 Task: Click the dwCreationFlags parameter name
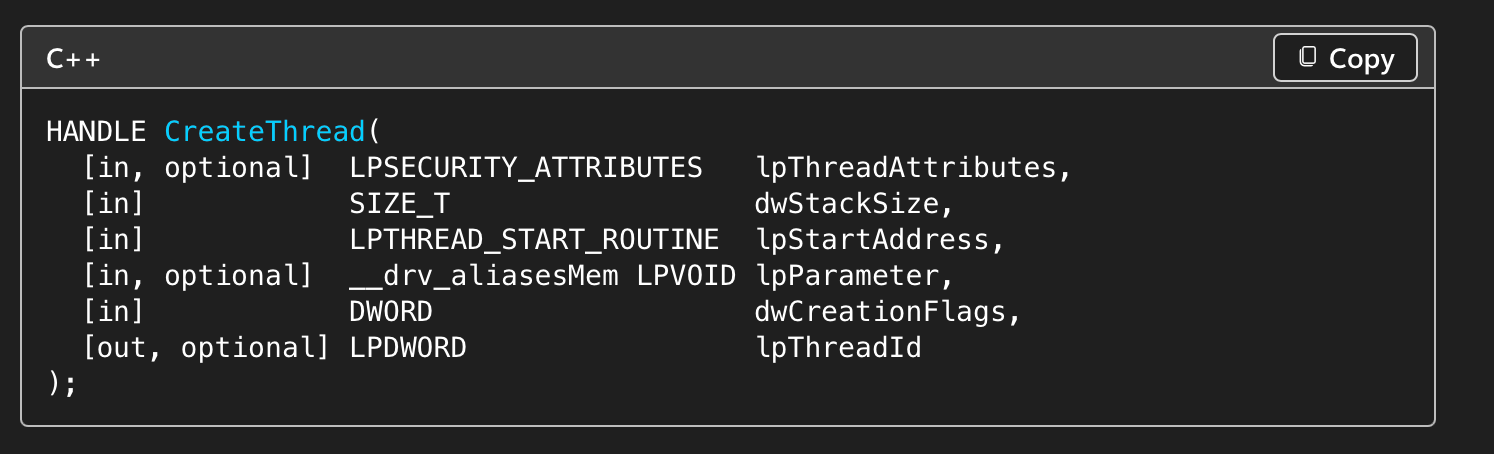[x=880, y=312]
